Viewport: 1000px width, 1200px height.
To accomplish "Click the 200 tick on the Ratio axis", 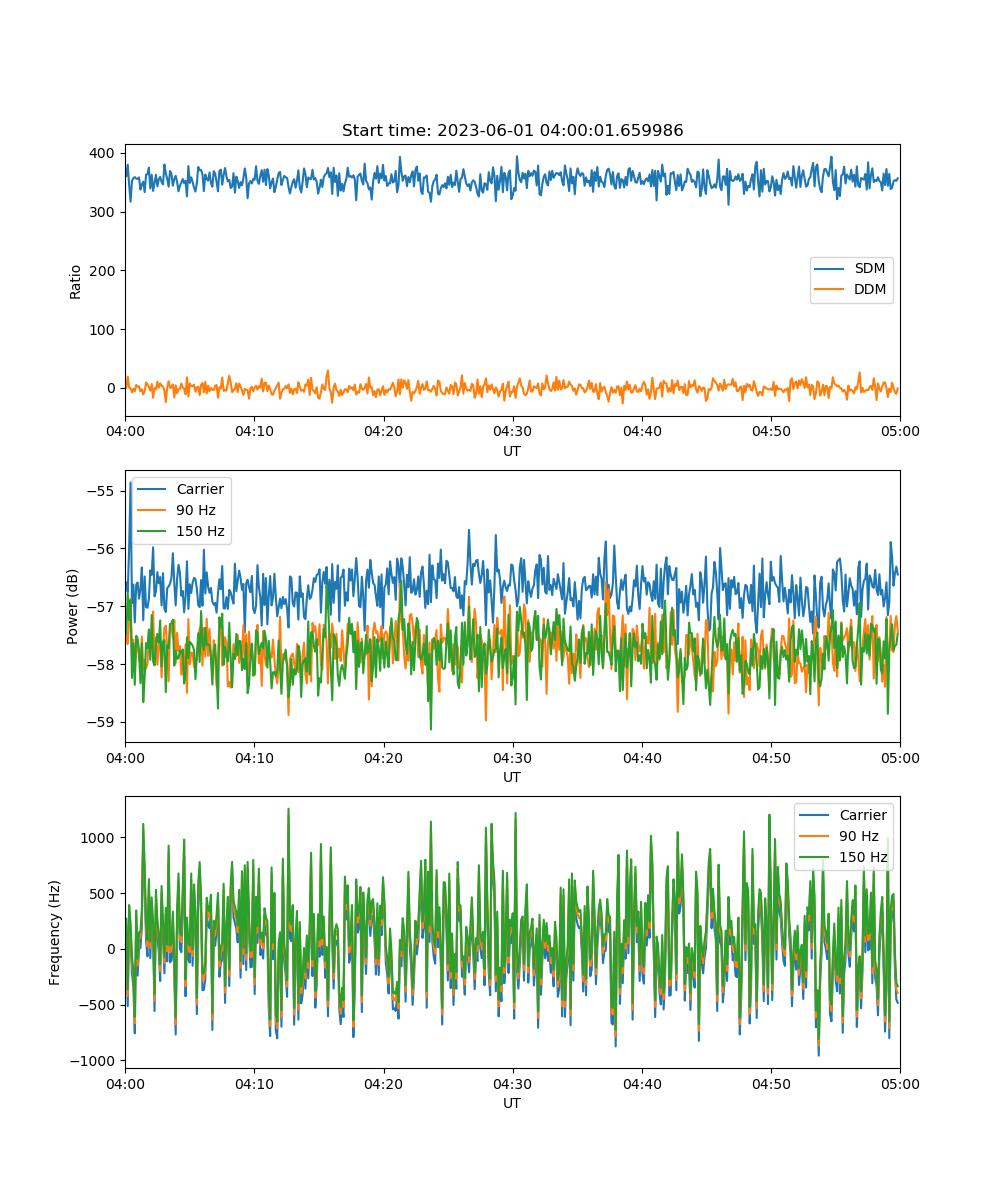I will [105, 270].
